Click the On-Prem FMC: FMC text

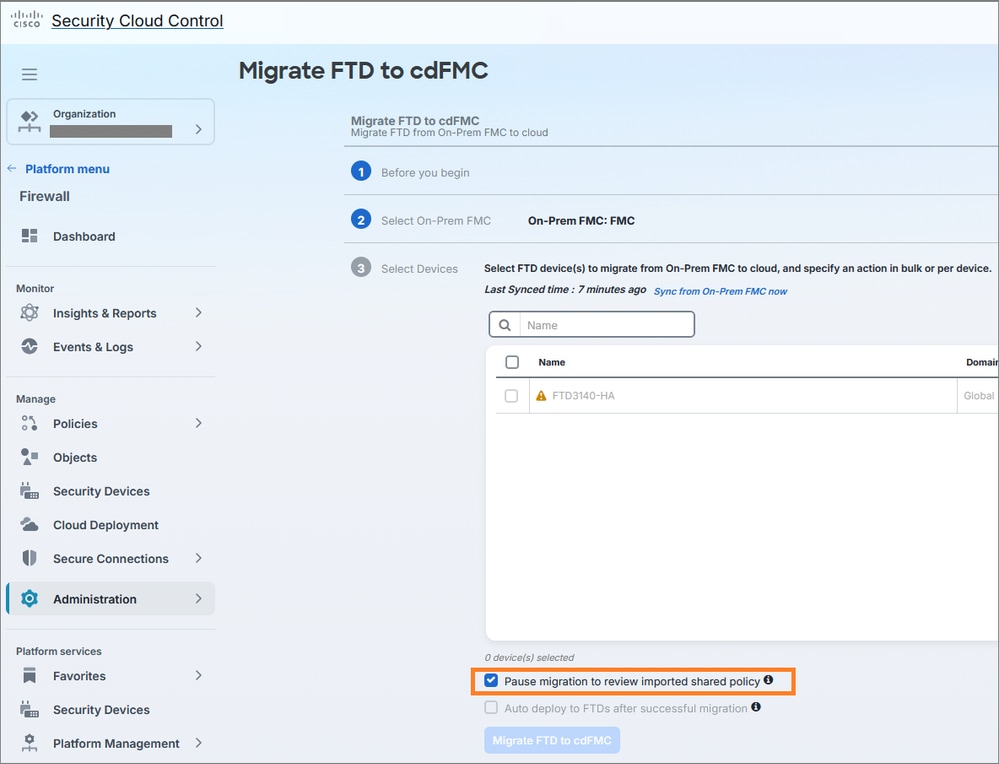point(581,221)
